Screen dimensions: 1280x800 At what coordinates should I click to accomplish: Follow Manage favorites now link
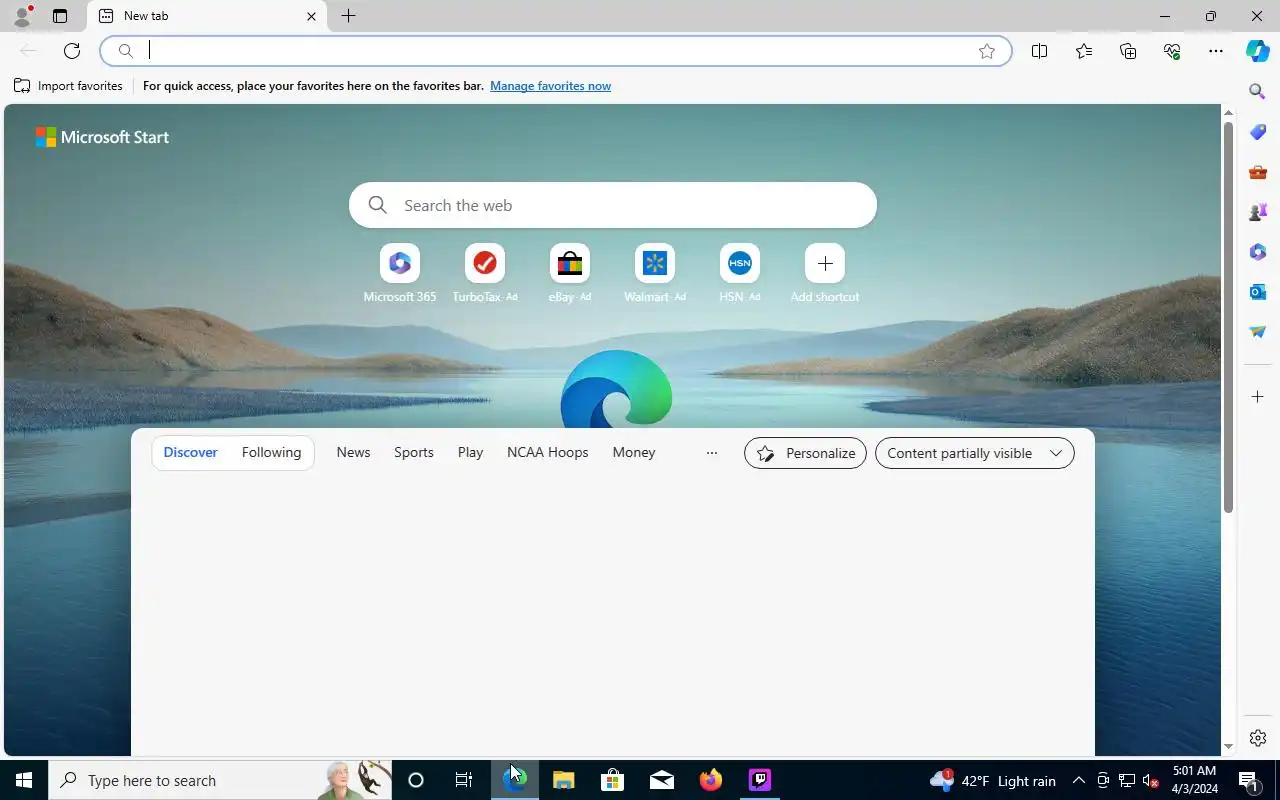pyautogui.click(x=550, y=86)
